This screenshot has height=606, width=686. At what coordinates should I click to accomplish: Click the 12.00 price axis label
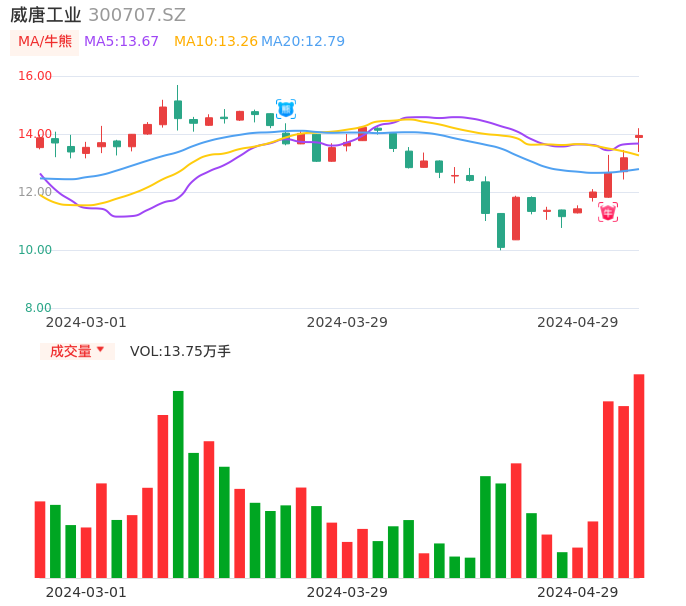pyautogui.click(x=36, y=192)
